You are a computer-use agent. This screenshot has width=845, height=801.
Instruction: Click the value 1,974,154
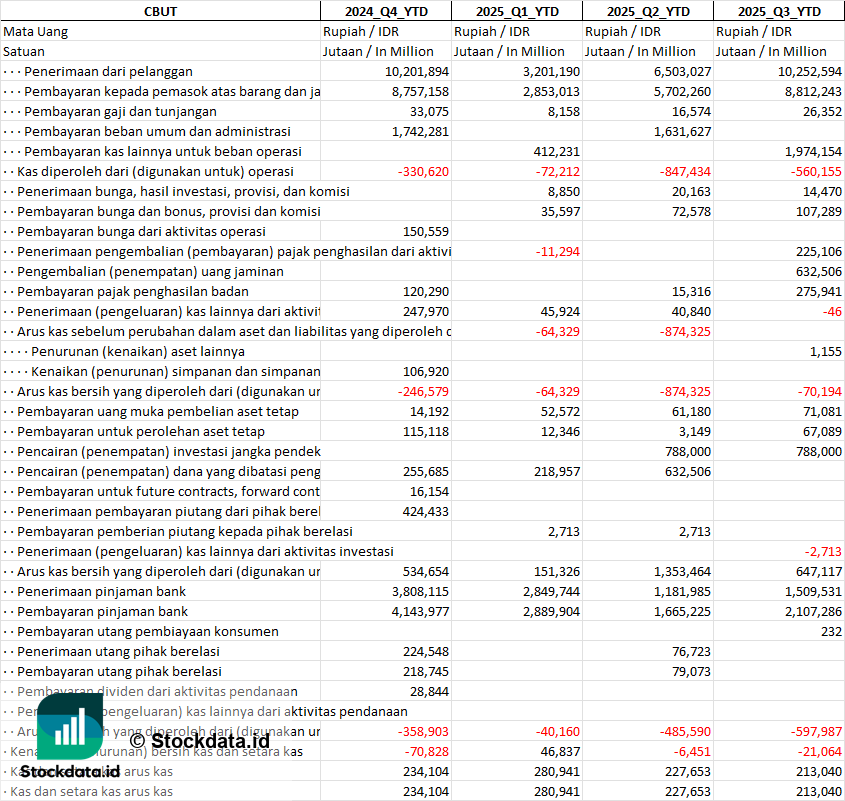tap(813, 151)
